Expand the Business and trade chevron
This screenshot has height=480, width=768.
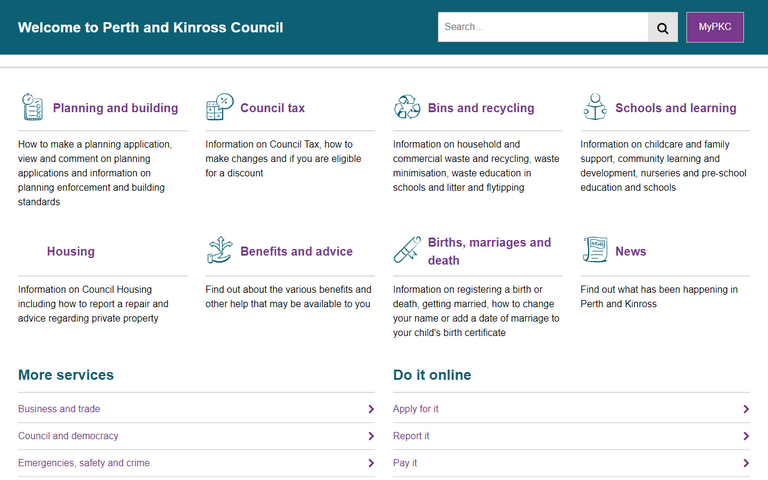click(370, 409)
